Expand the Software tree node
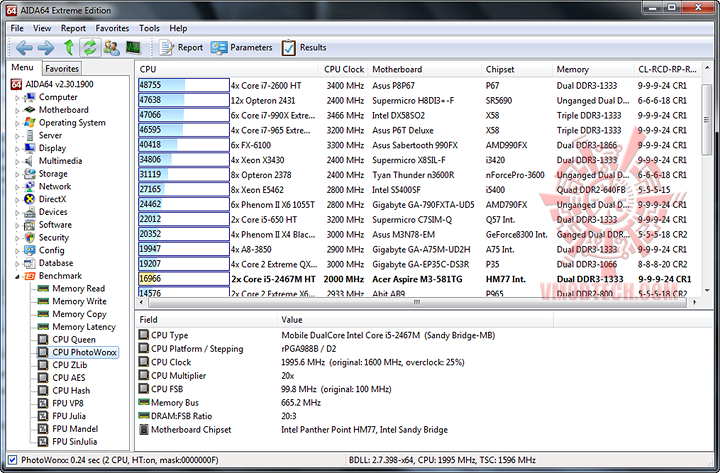720x473 pixels. (17, 225)
